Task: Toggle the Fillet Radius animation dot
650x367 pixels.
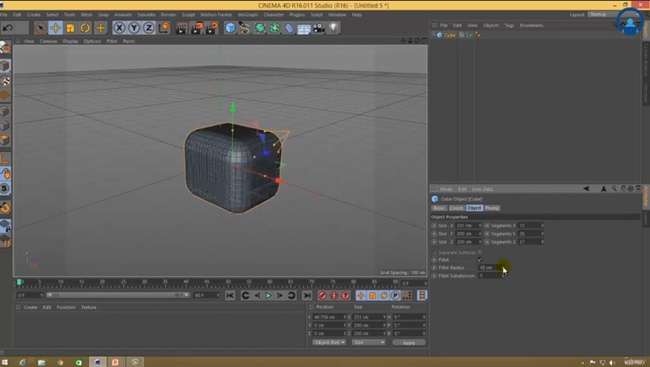Action: (434, 268)
